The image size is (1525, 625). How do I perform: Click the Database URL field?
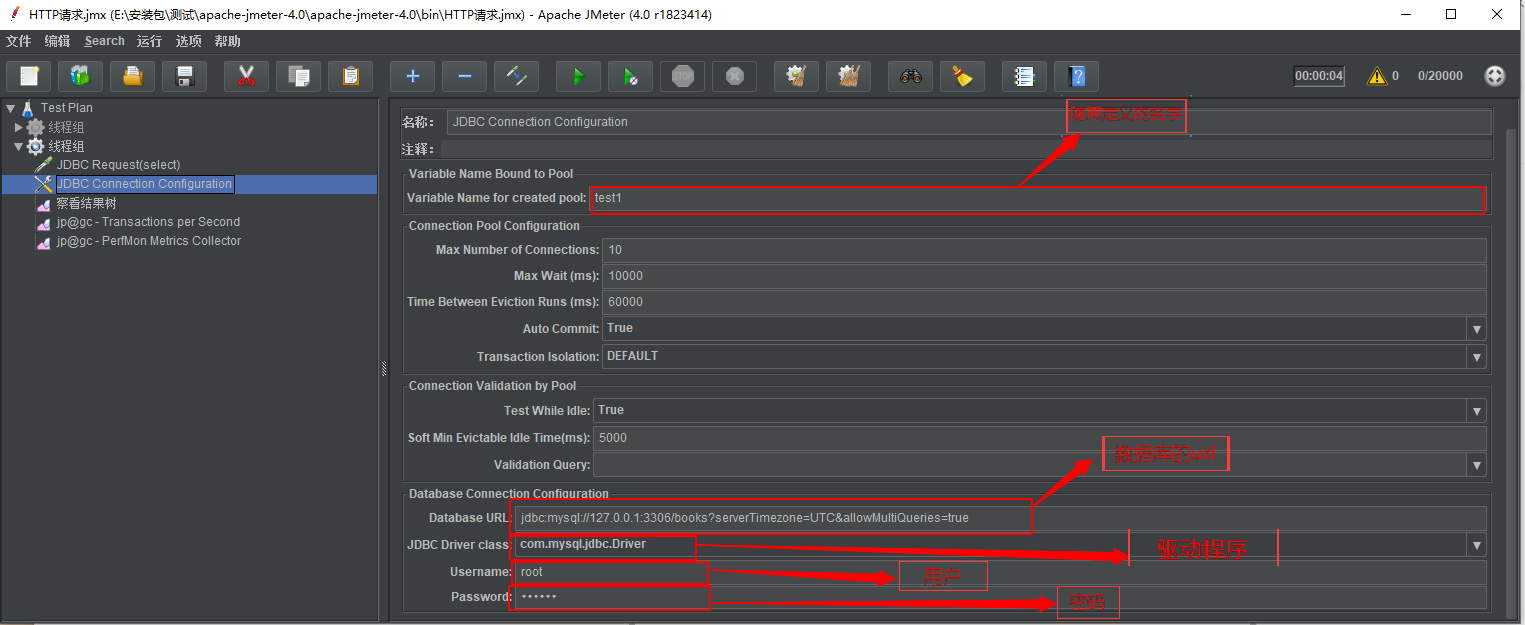point(999,518)
